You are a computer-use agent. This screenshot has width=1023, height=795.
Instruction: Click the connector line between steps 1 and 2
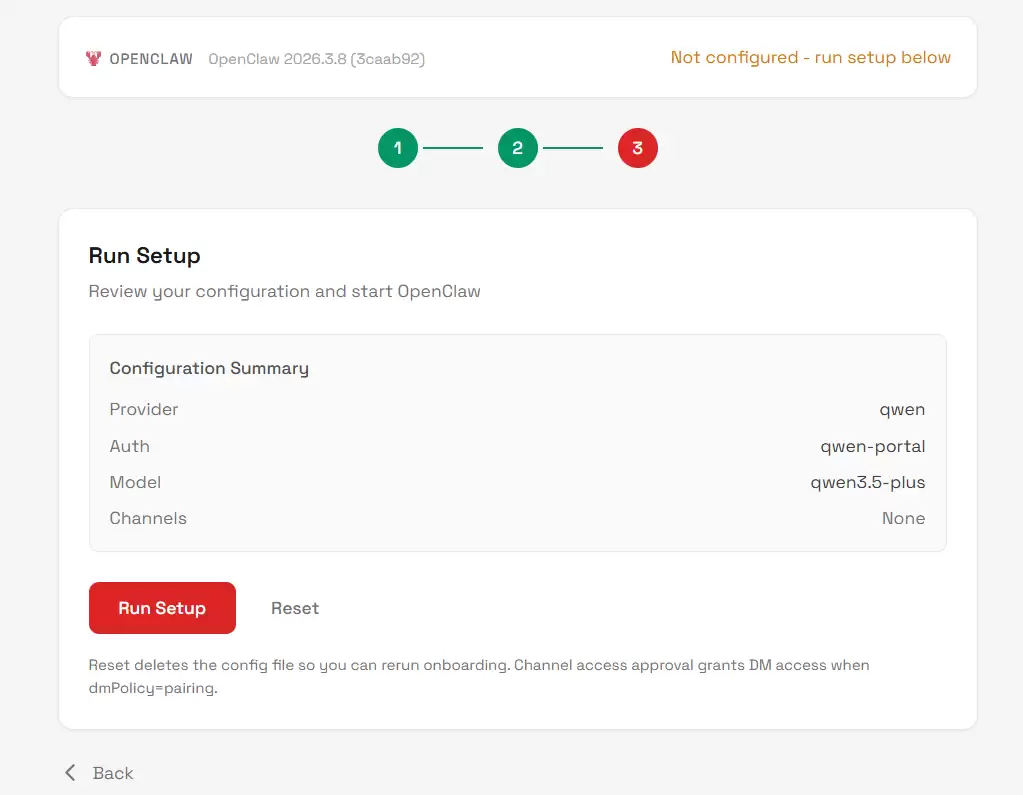[x=453, y=149]
